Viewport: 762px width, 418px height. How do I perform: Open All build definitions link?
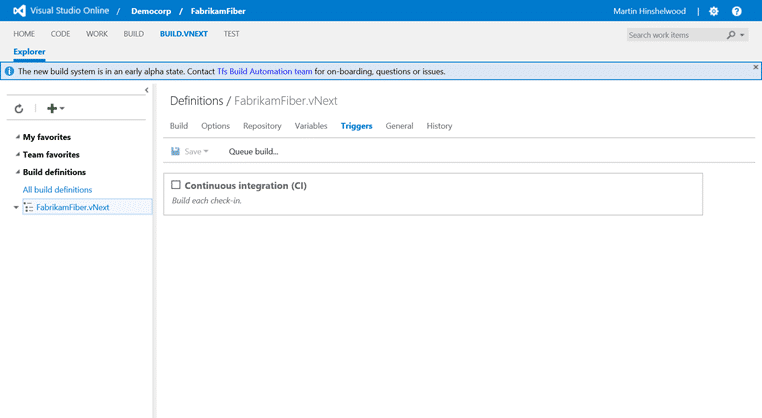[57, 190]
